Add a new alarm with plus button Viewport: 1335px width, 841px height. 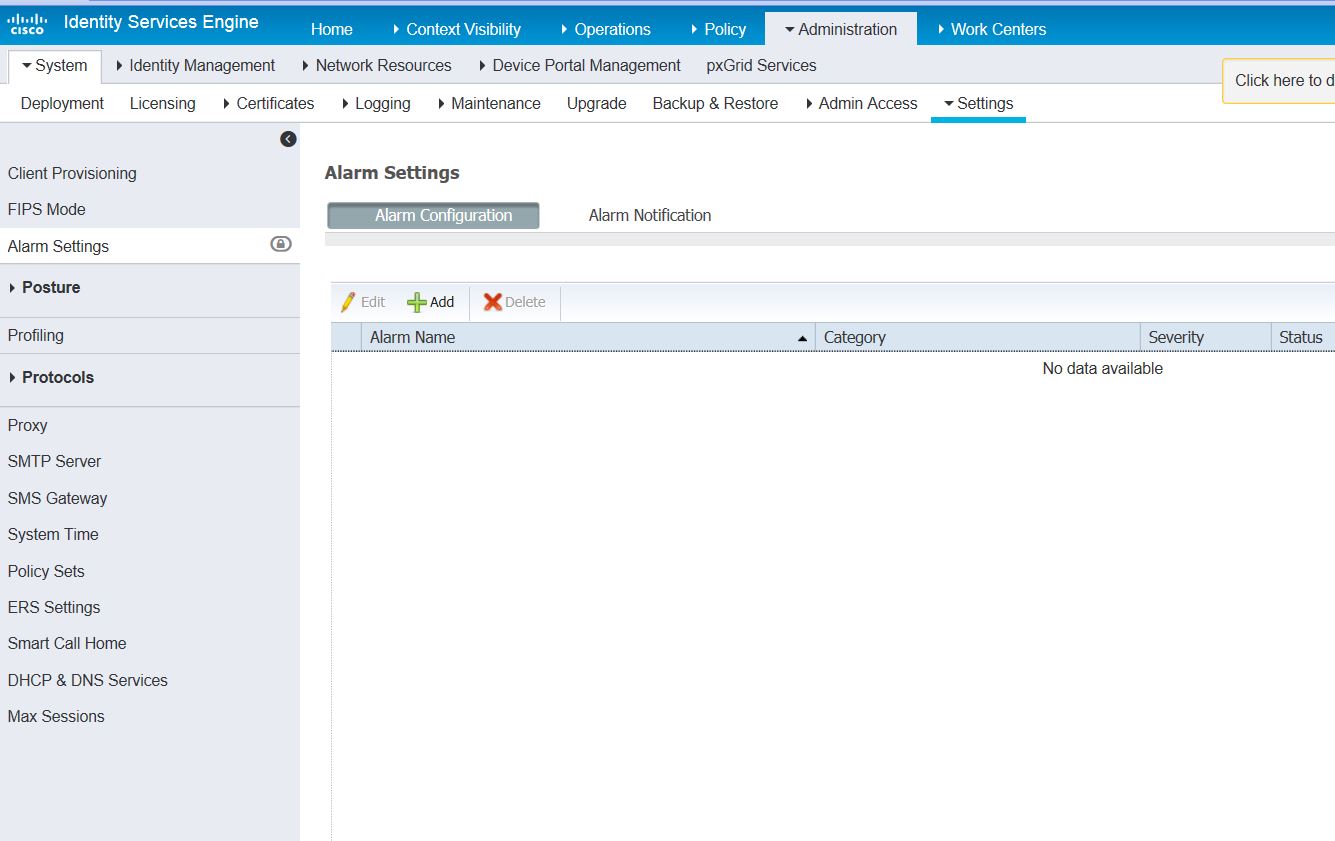pyautogui.click(x=431, y=302)
